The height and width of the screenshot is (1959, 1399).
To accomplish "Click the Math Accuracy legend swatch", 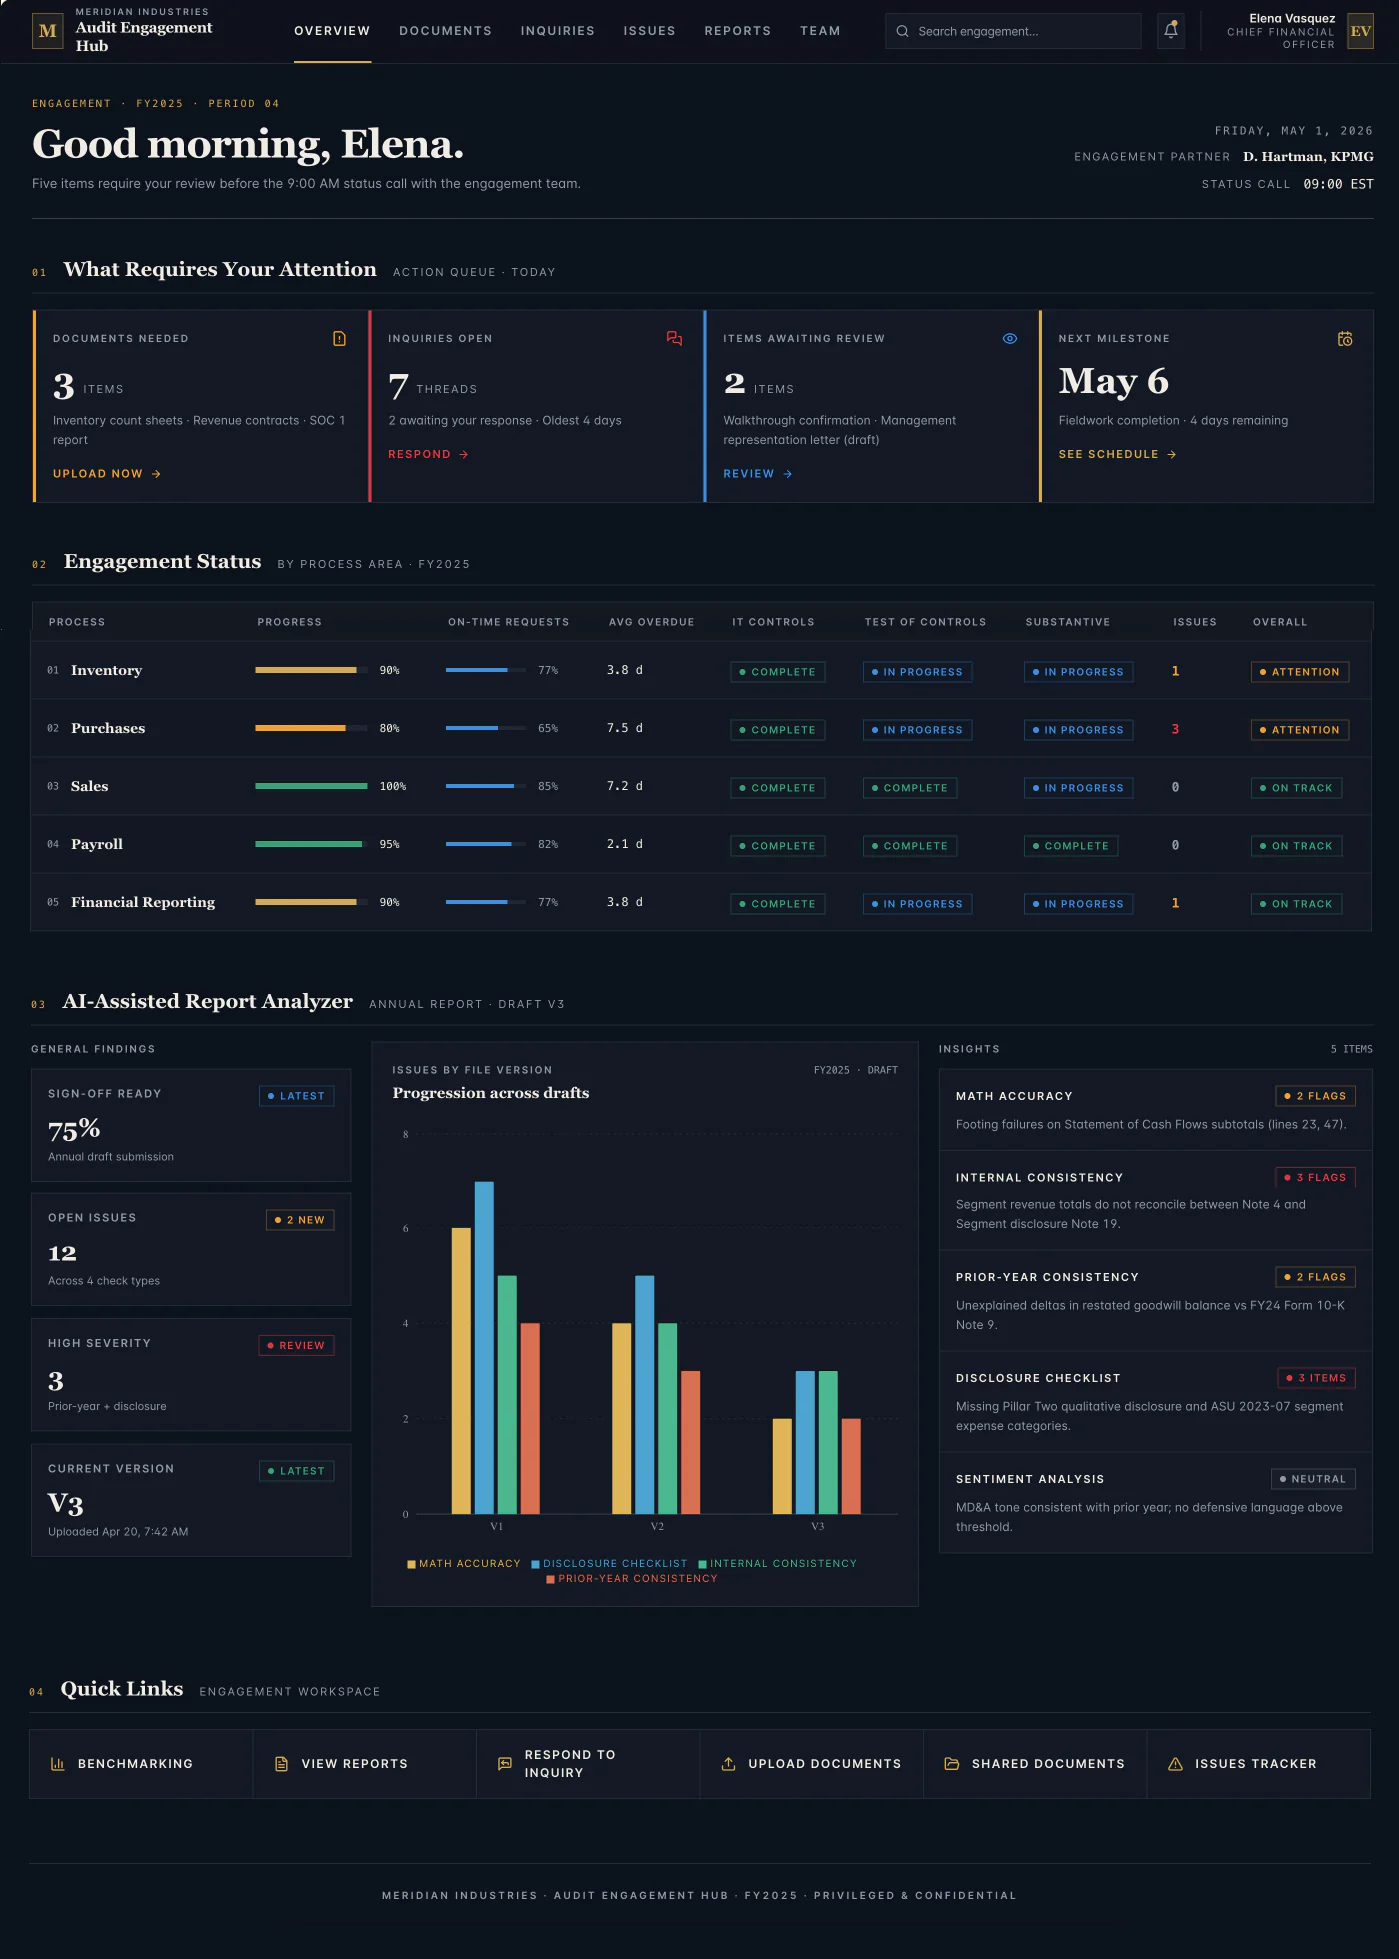I will (x=411, y=1564).
